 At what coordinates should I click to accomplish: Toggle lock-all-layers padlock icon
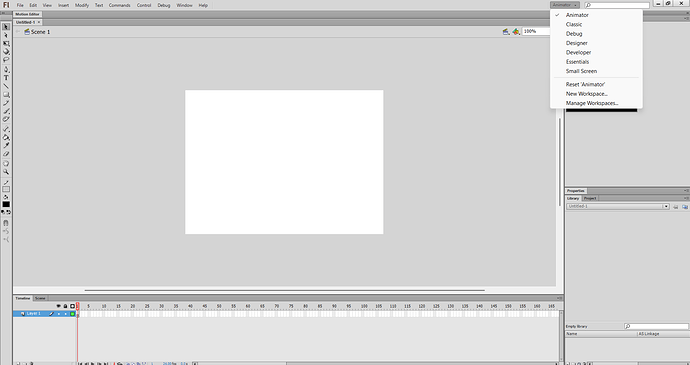click(65, 306)
